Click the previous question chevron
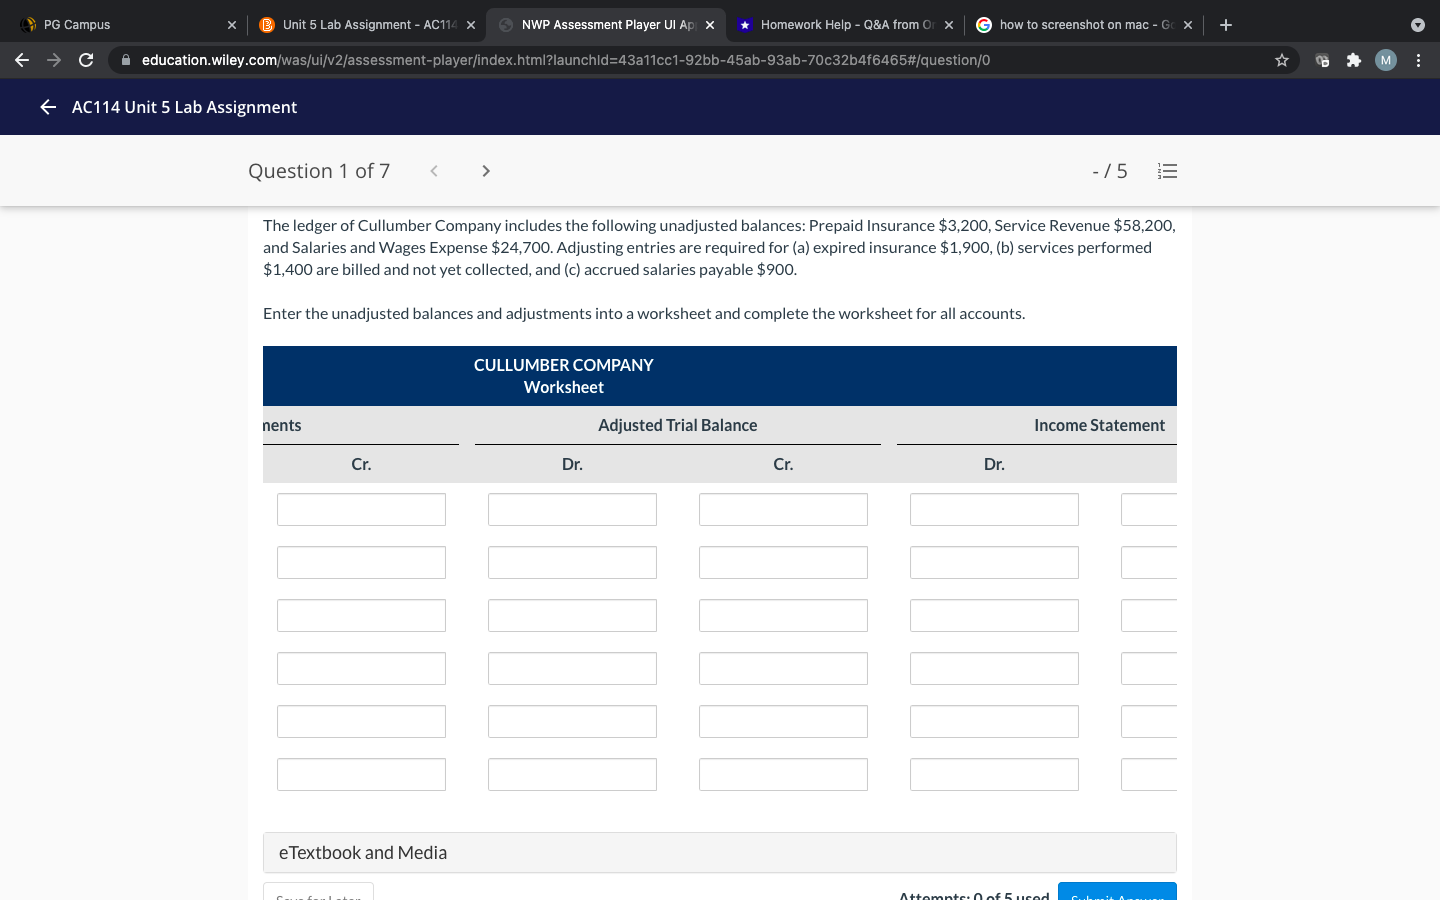The image size is (1440, 900). (433, 170)
